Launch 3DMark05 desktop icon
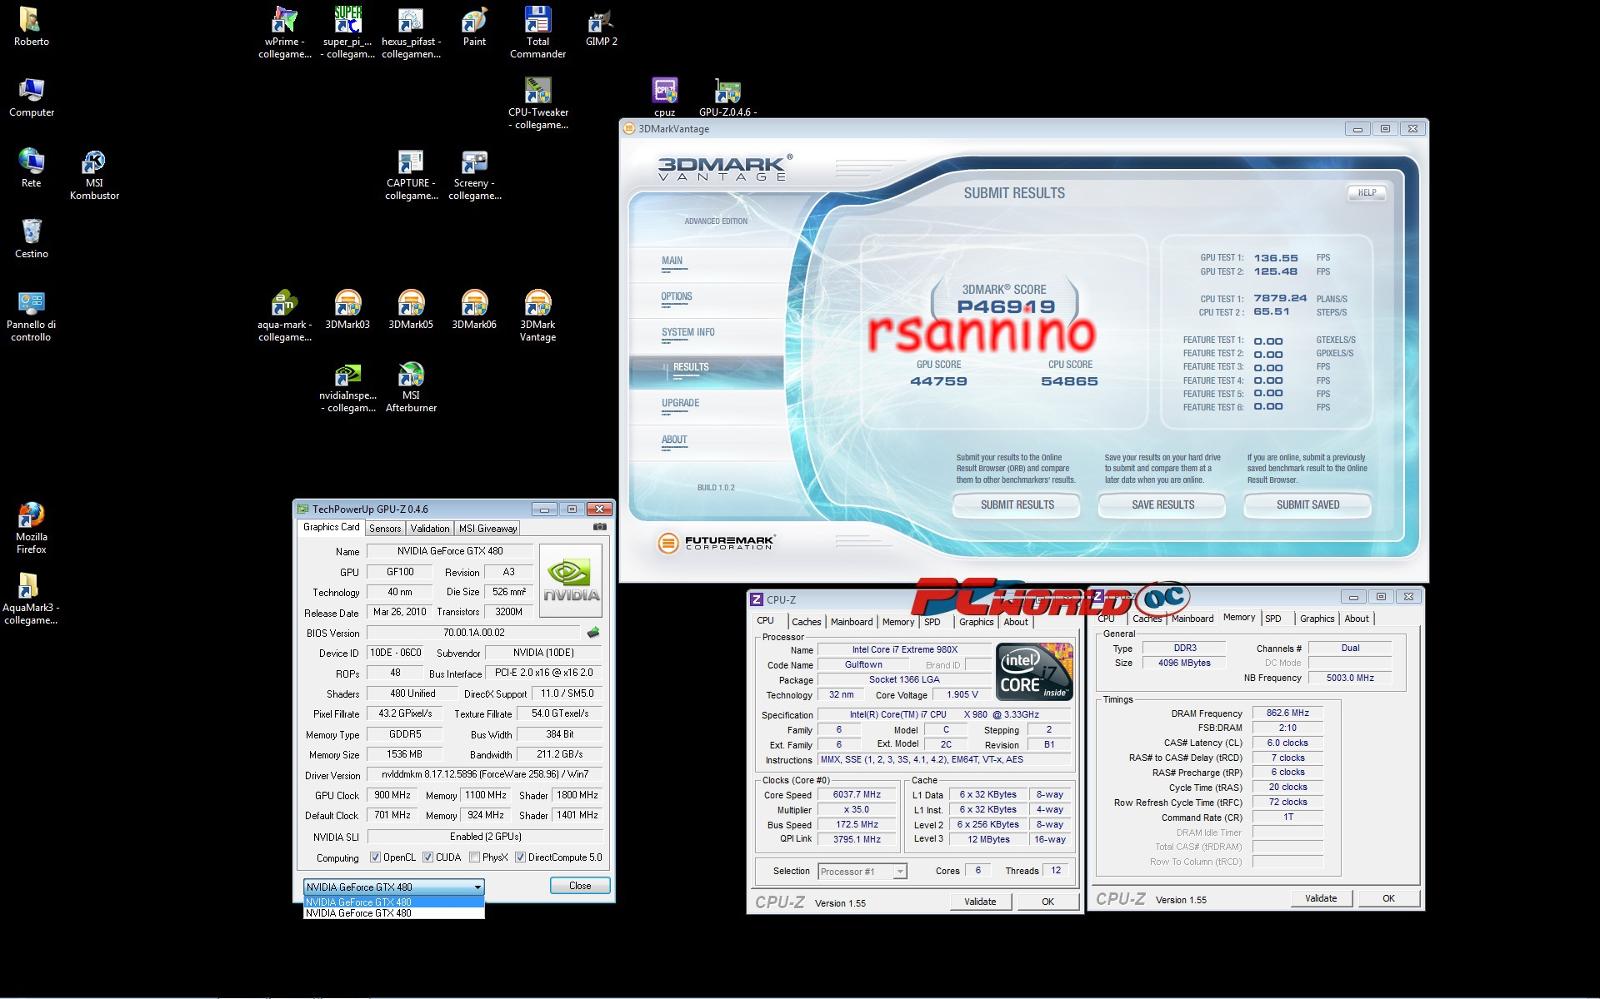Image resolution: width=1600 pixels, height=999 pixels. point(411,310)
